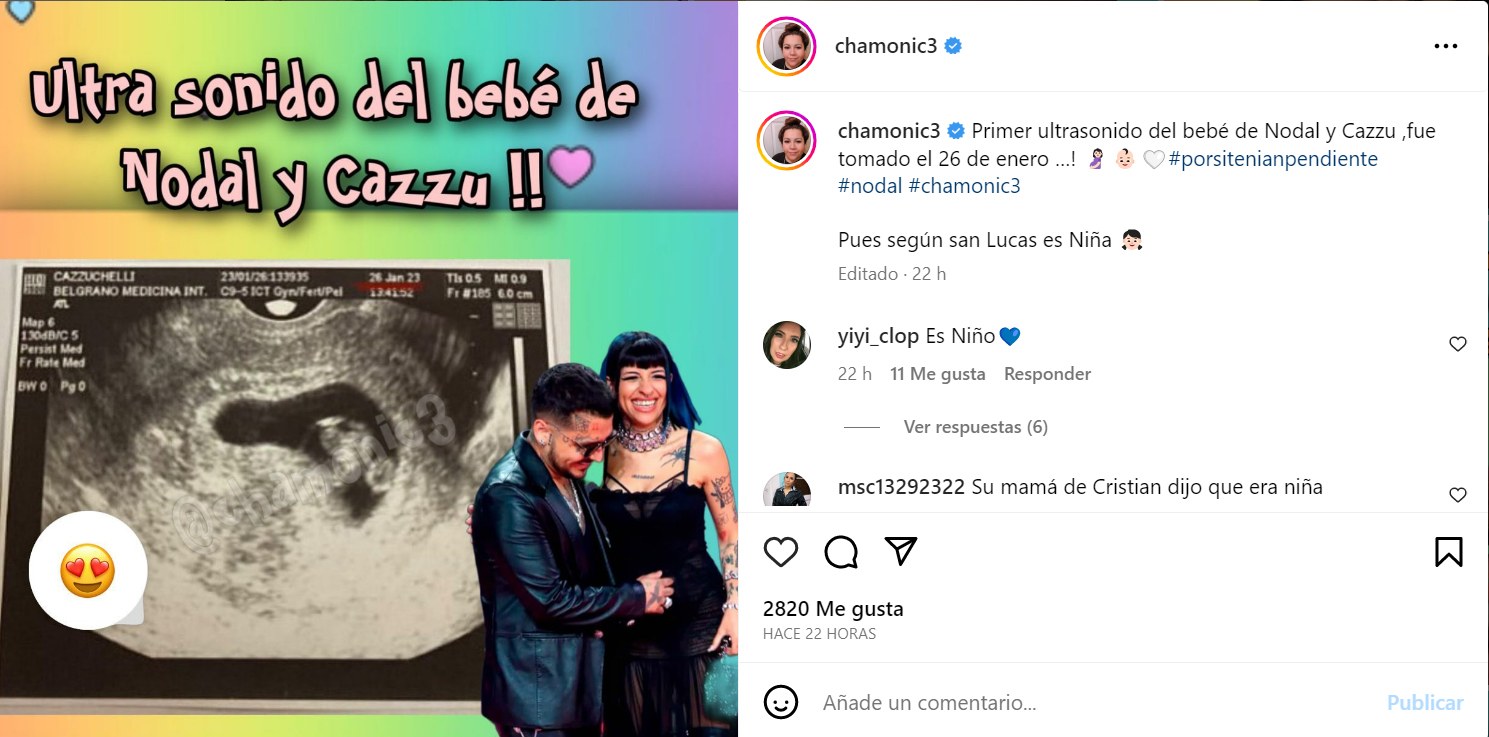Open the #chamonic3 hashtag link
The image size is (1489, 737).
pyautogui.click(x=964, y=186)
